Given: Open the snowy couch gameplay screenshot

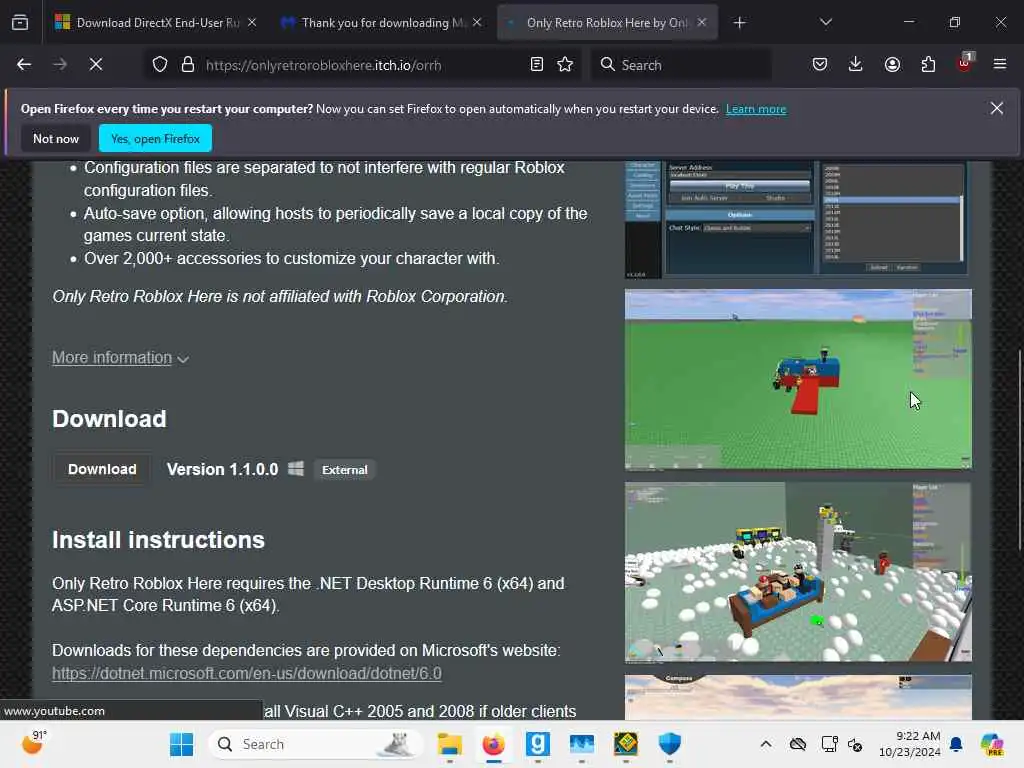Looking at the screenshot, I should click(x=798, y=572).
